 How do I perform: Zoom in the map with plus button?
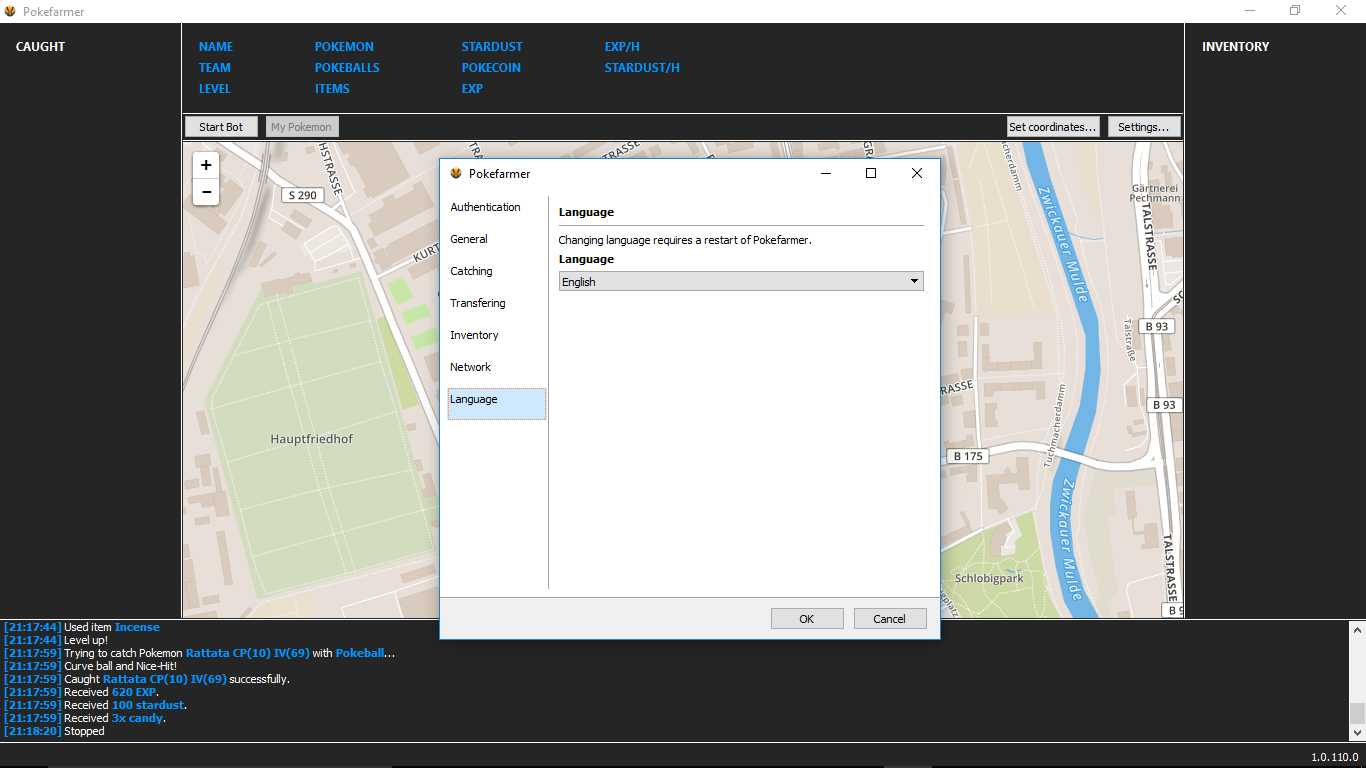pyautogui.click(x=206, y=165)
